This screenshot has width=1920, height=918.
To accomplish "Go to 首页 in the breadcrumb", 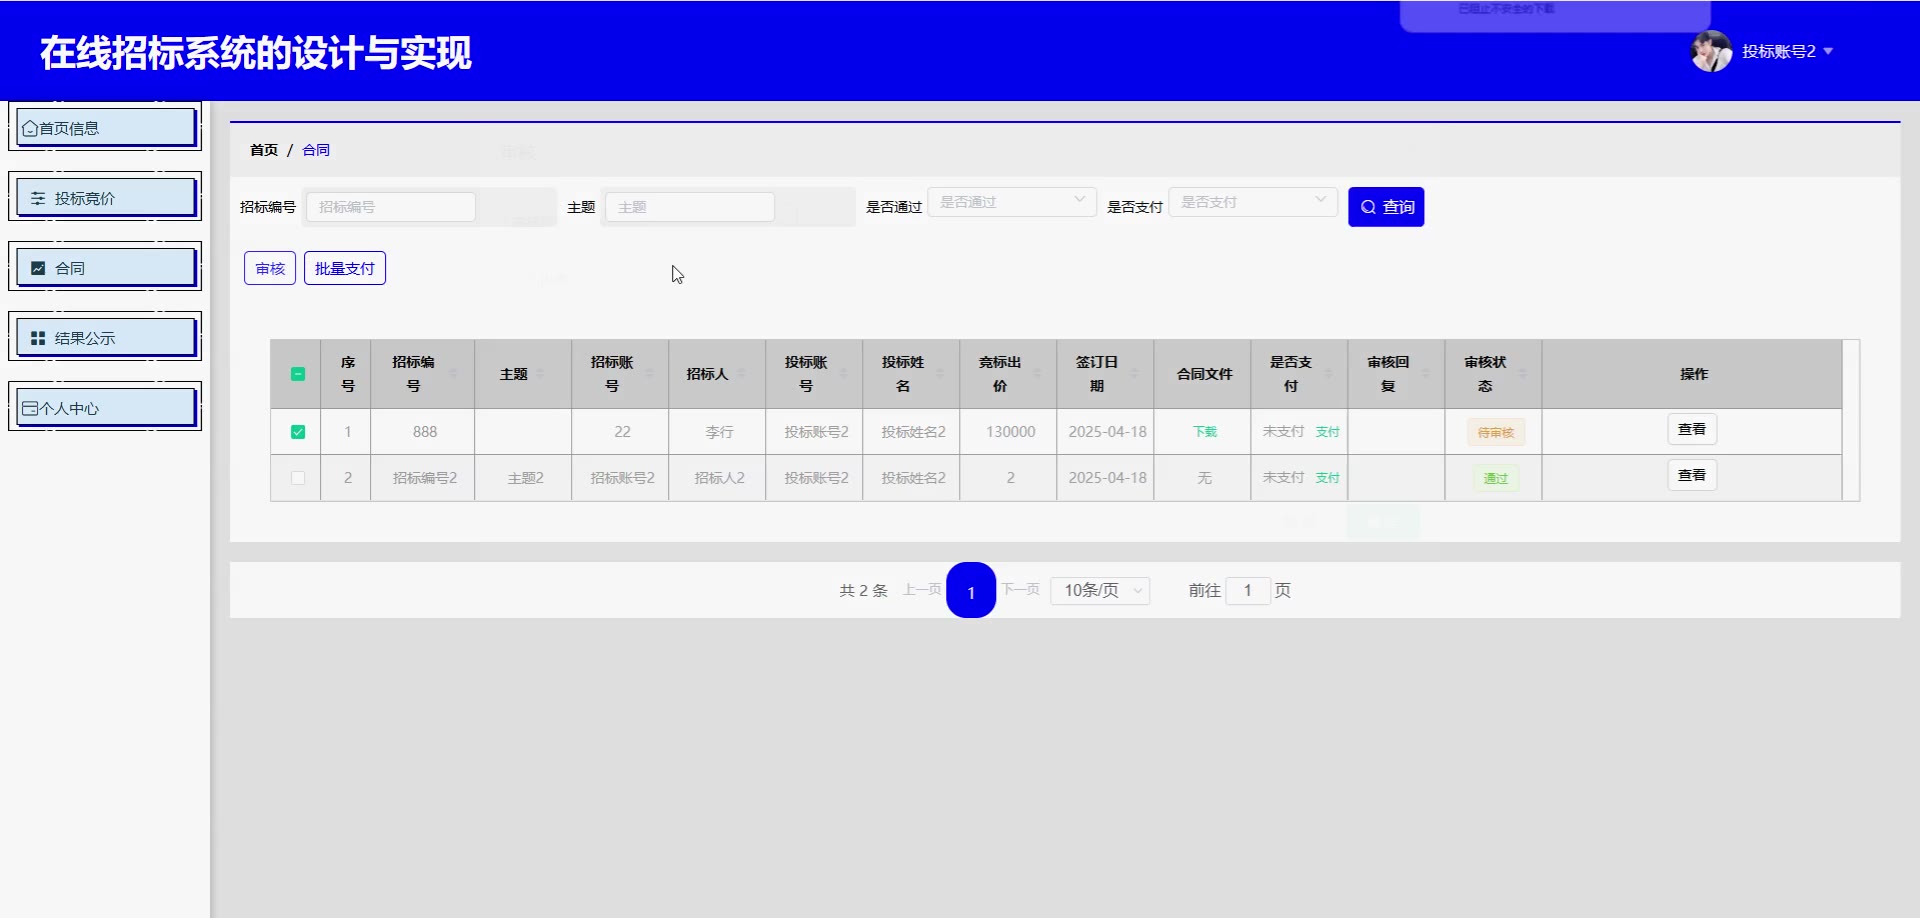I will [x=264, y=150].
